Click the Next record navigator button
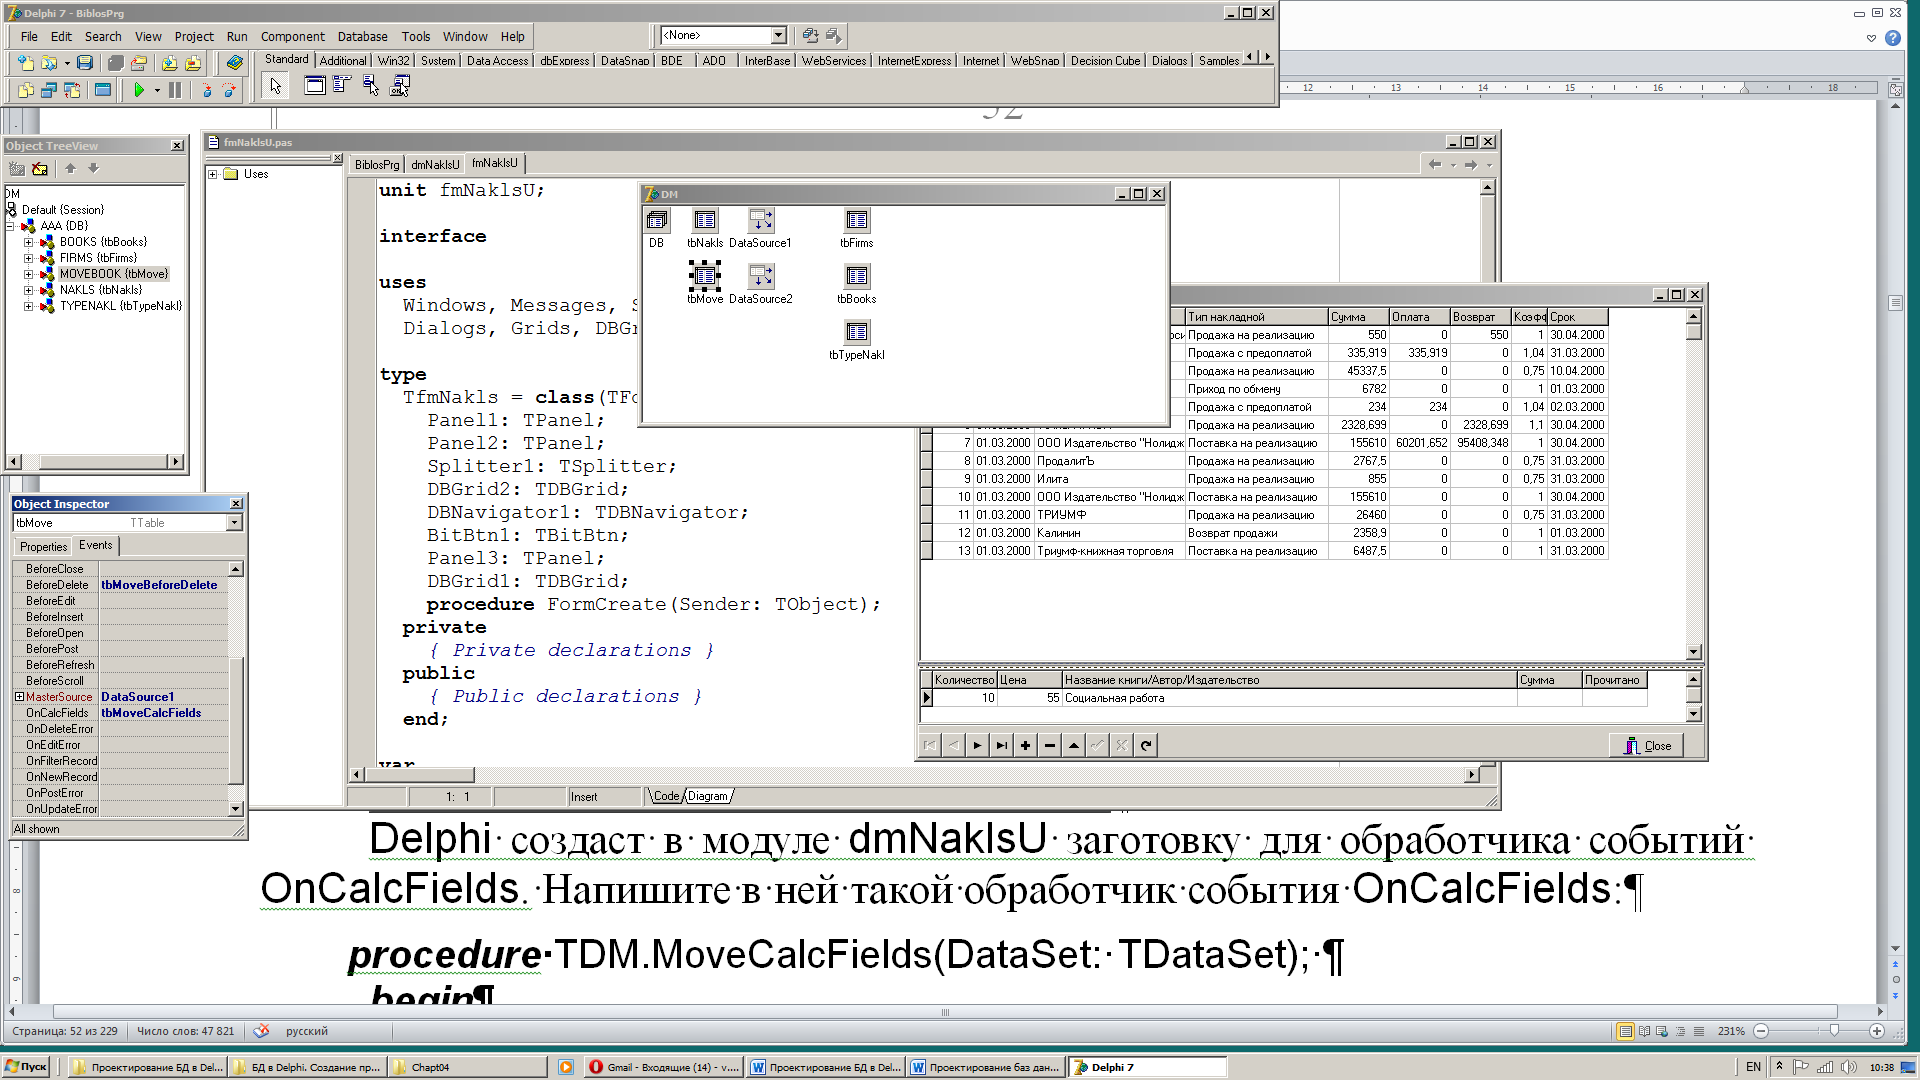This screenshot has height=1080, width=1920. coord(977,745)
